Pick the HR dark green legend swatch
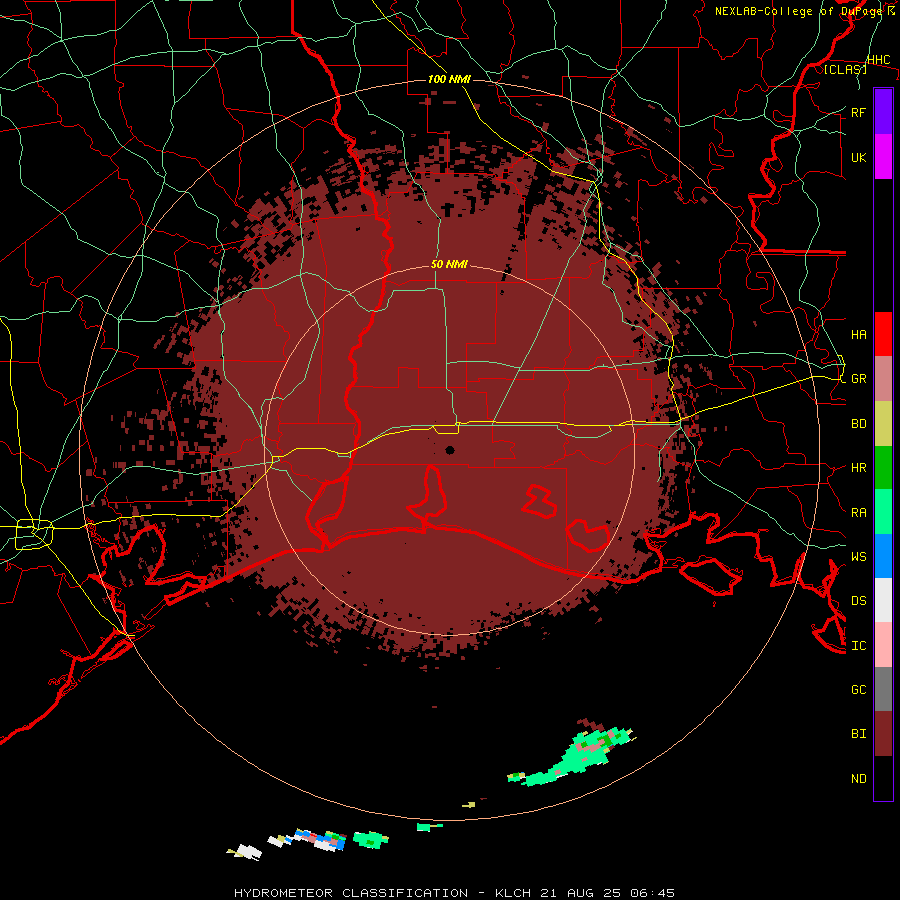This screenshot has height=900, width=900. click(x=883, y=467)
